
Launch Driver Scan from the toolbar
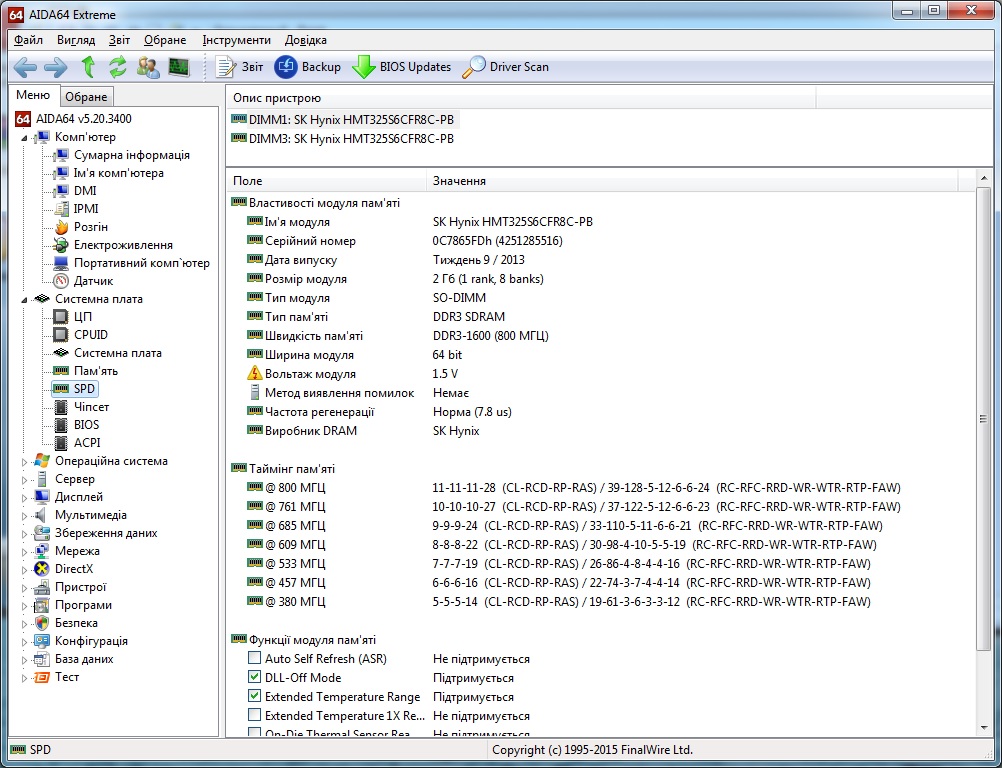click(x=505, y=67)
